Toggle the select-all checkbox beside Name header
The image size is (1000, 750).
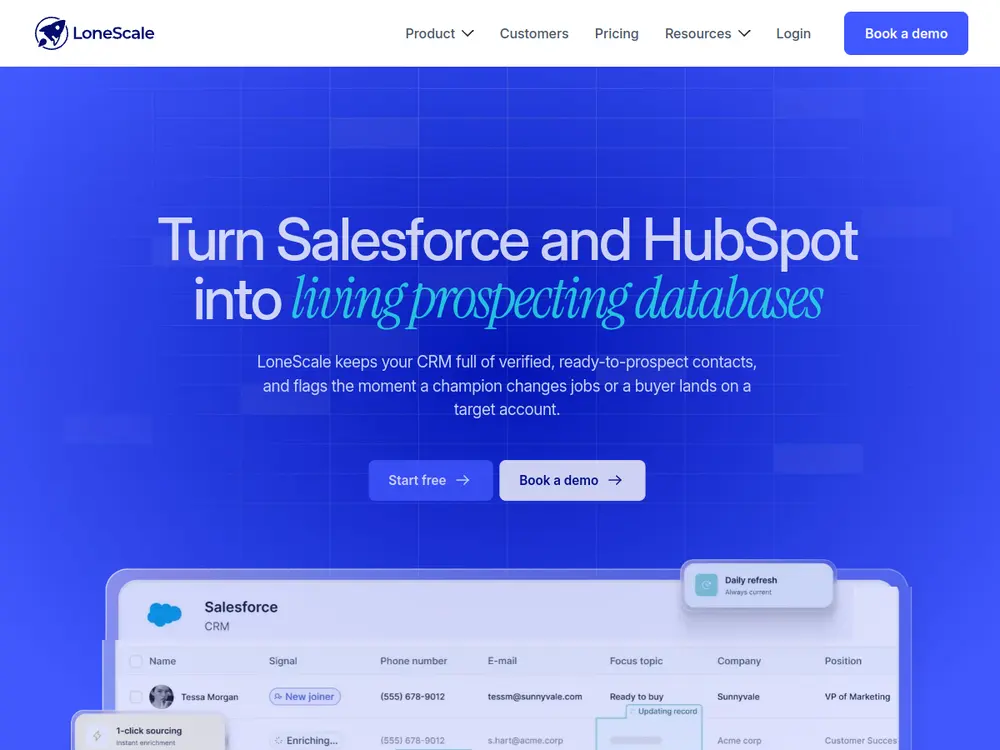click(136, 661)
